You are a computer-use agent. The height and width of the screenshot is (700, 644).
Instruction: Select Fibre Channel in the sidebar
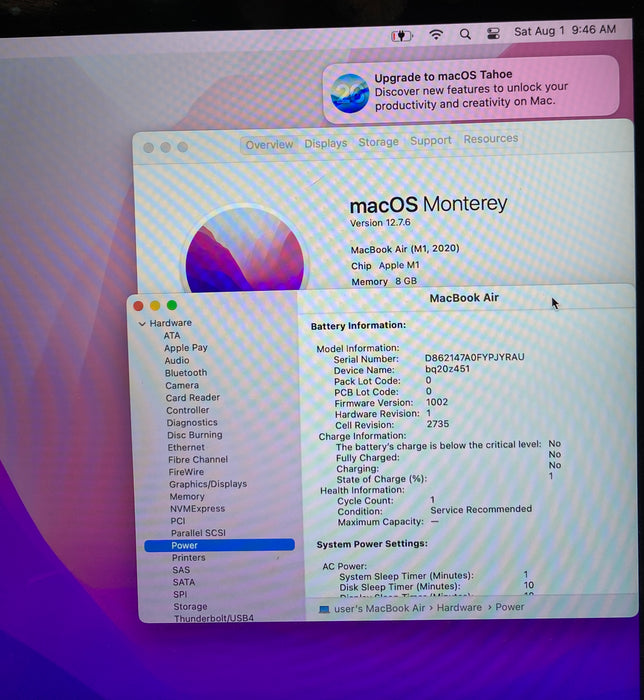click(x=198, y=459)
